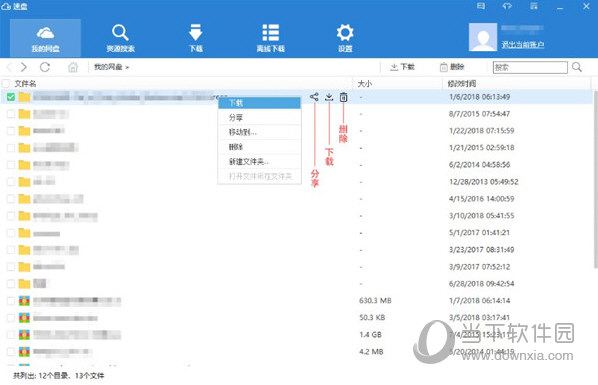Go to the home root folder icon
The width and height of the screenshot is (598, 385).
72,67
